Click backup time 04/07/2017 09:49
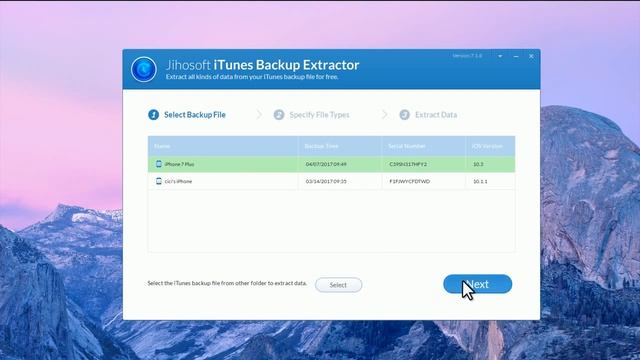 click(326, 164)
